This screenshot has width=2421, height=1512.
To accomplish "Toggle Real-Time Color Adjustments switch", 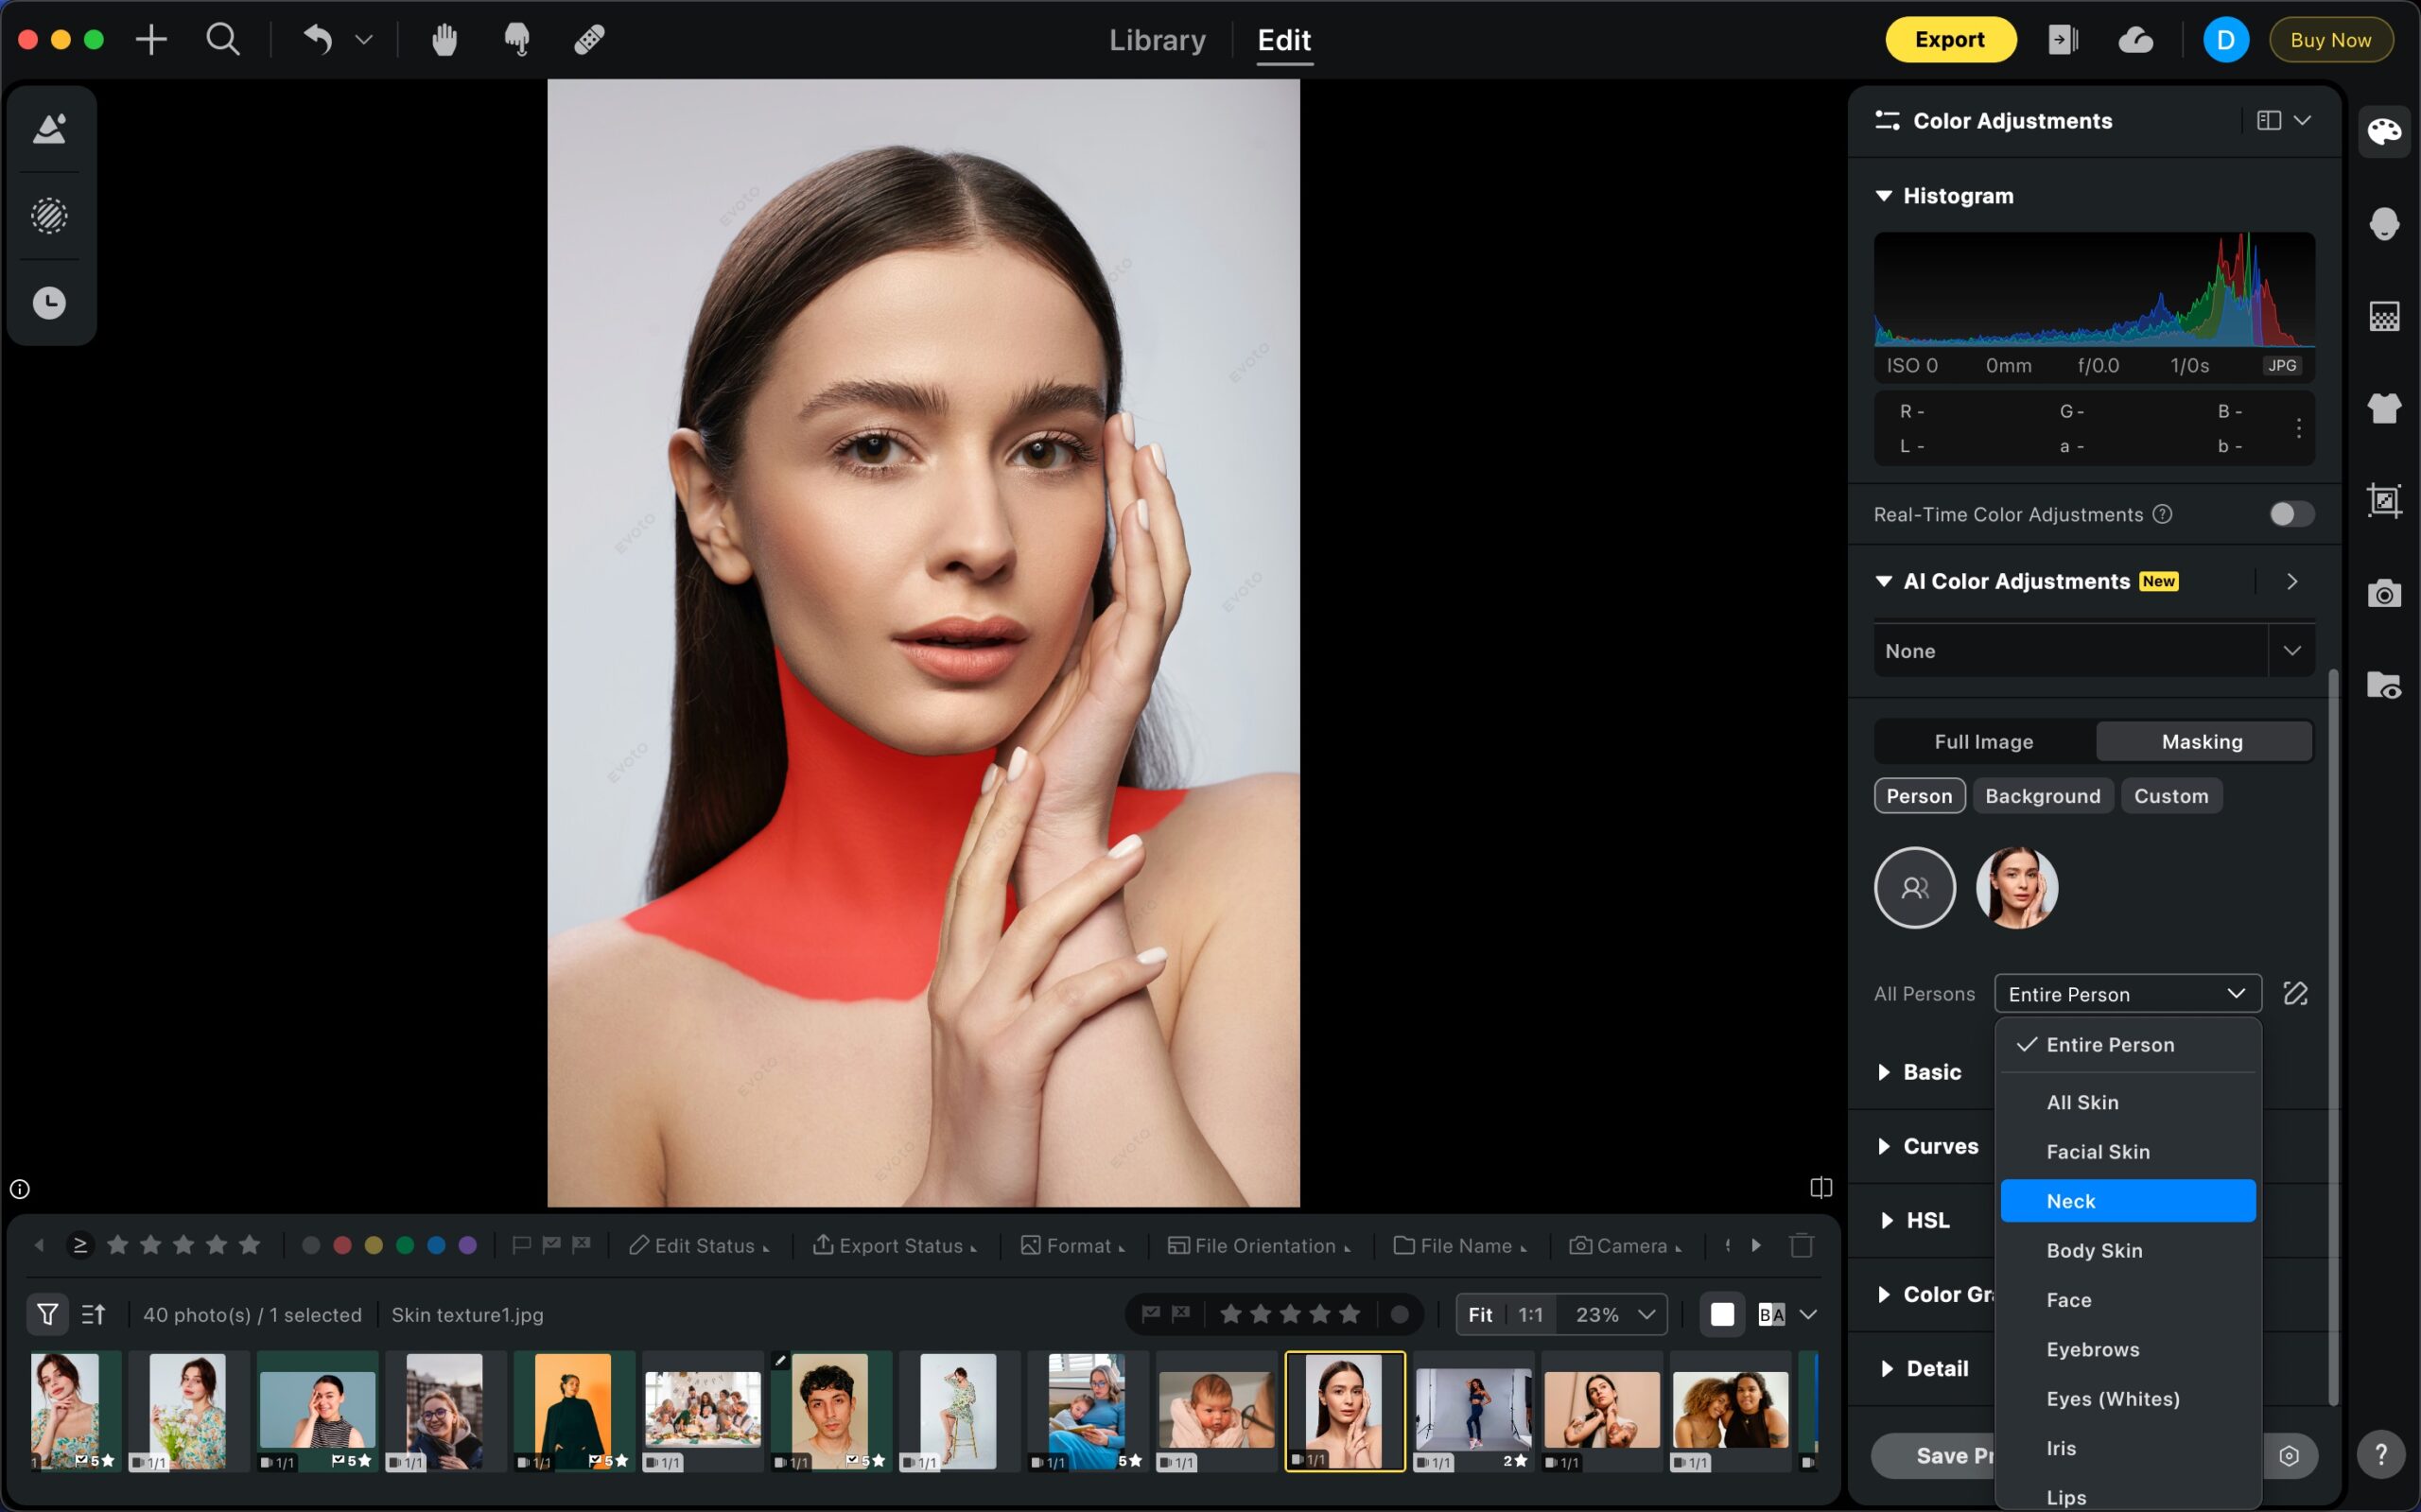I will point(2290,514).
